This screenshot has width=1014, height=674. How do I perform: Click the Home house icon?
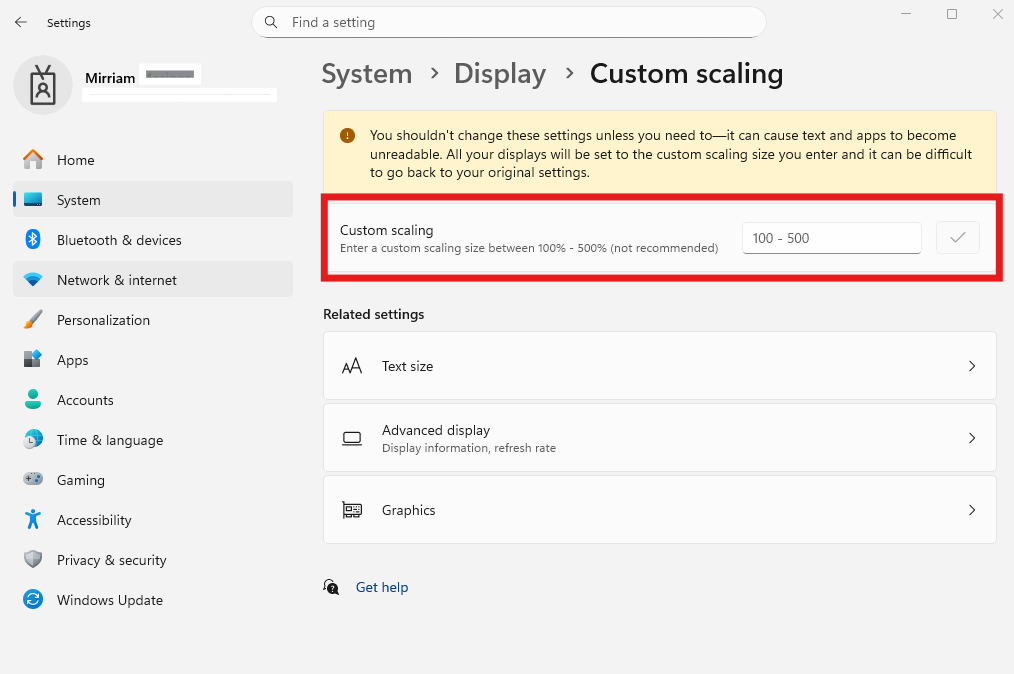[33, 160]
